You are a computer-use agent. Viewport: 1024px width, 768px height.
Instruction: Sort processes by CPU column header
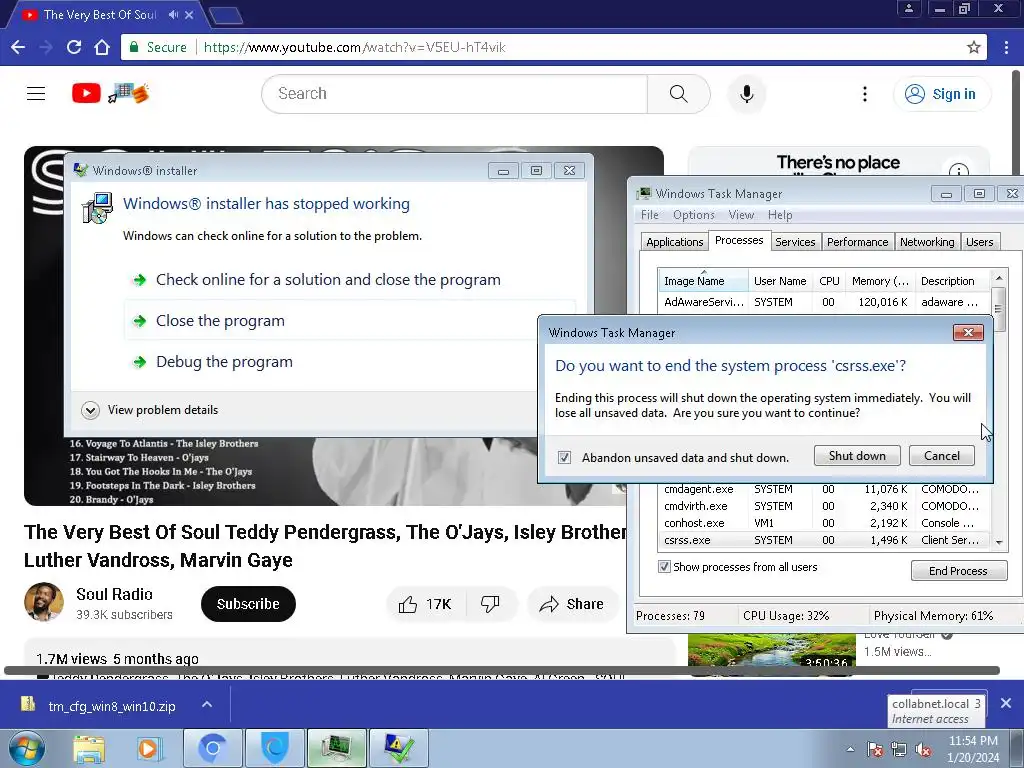829,281
